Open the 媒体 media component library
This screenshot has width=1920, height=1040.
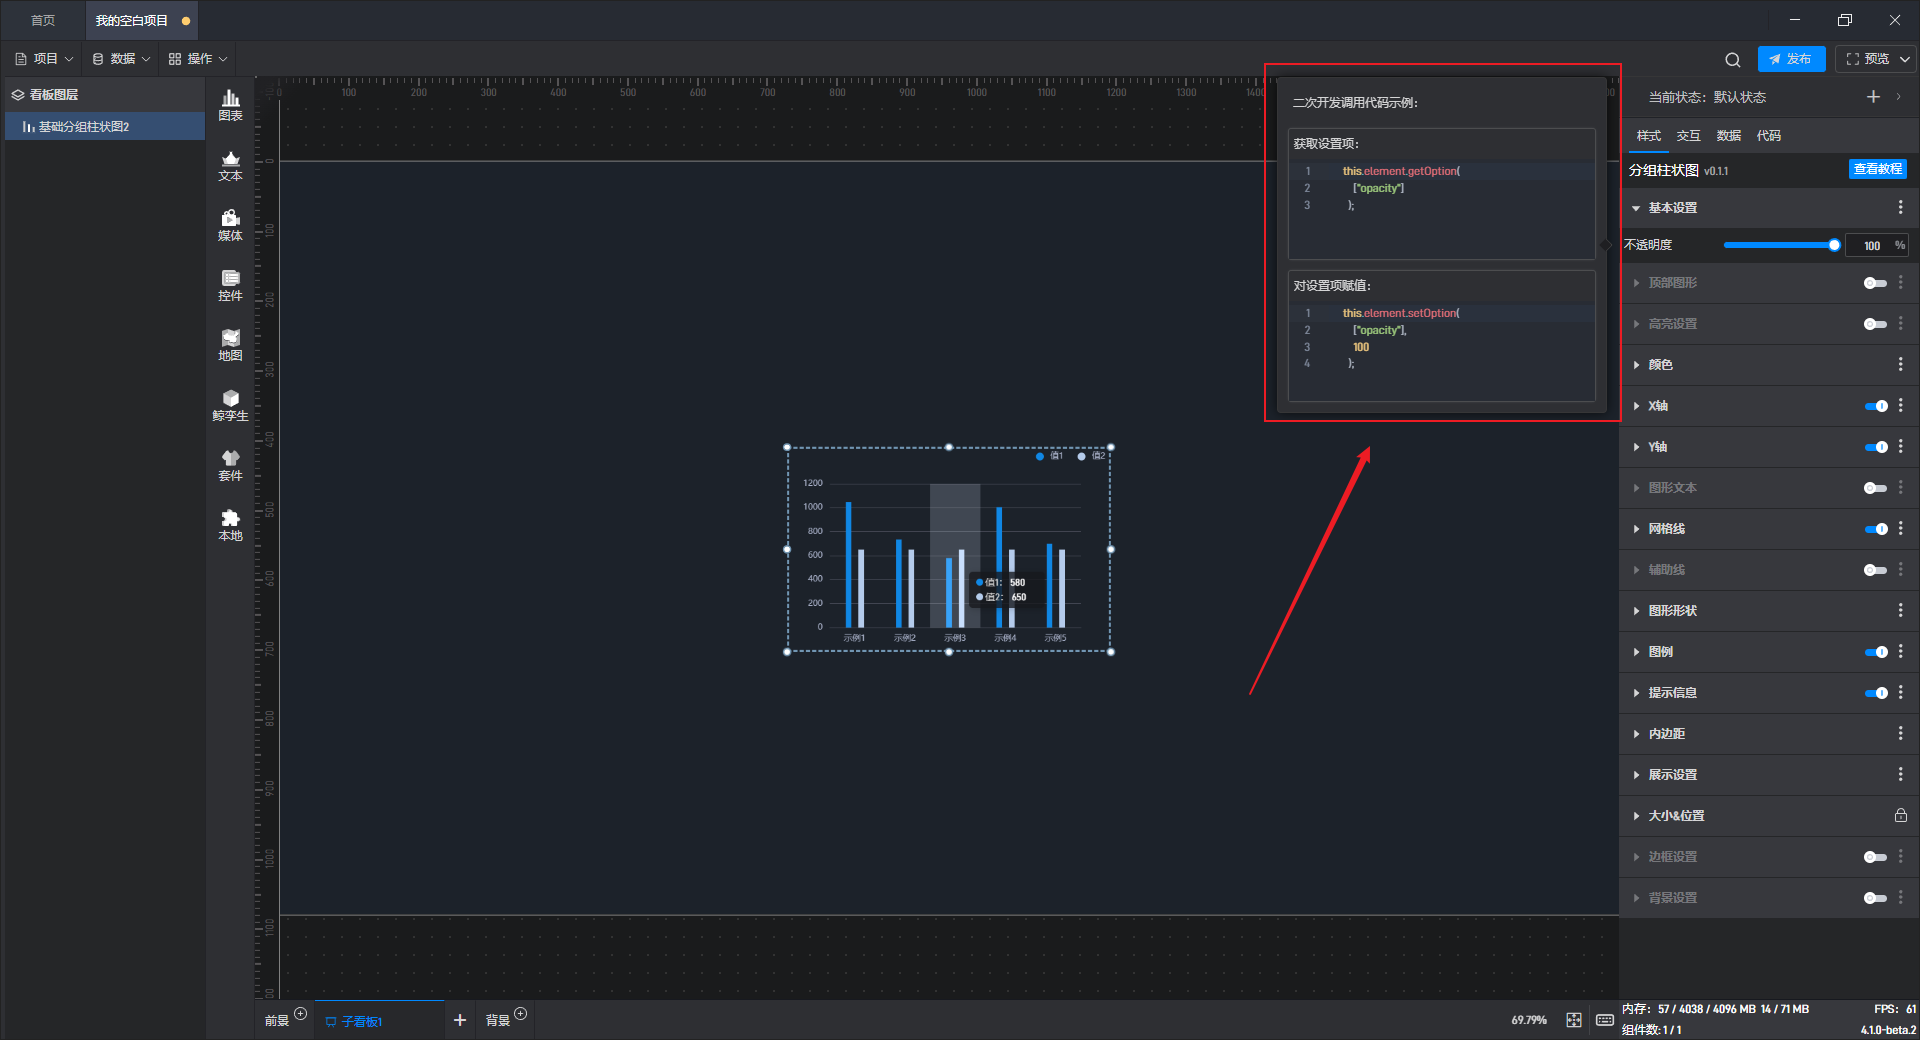(230, 225)
